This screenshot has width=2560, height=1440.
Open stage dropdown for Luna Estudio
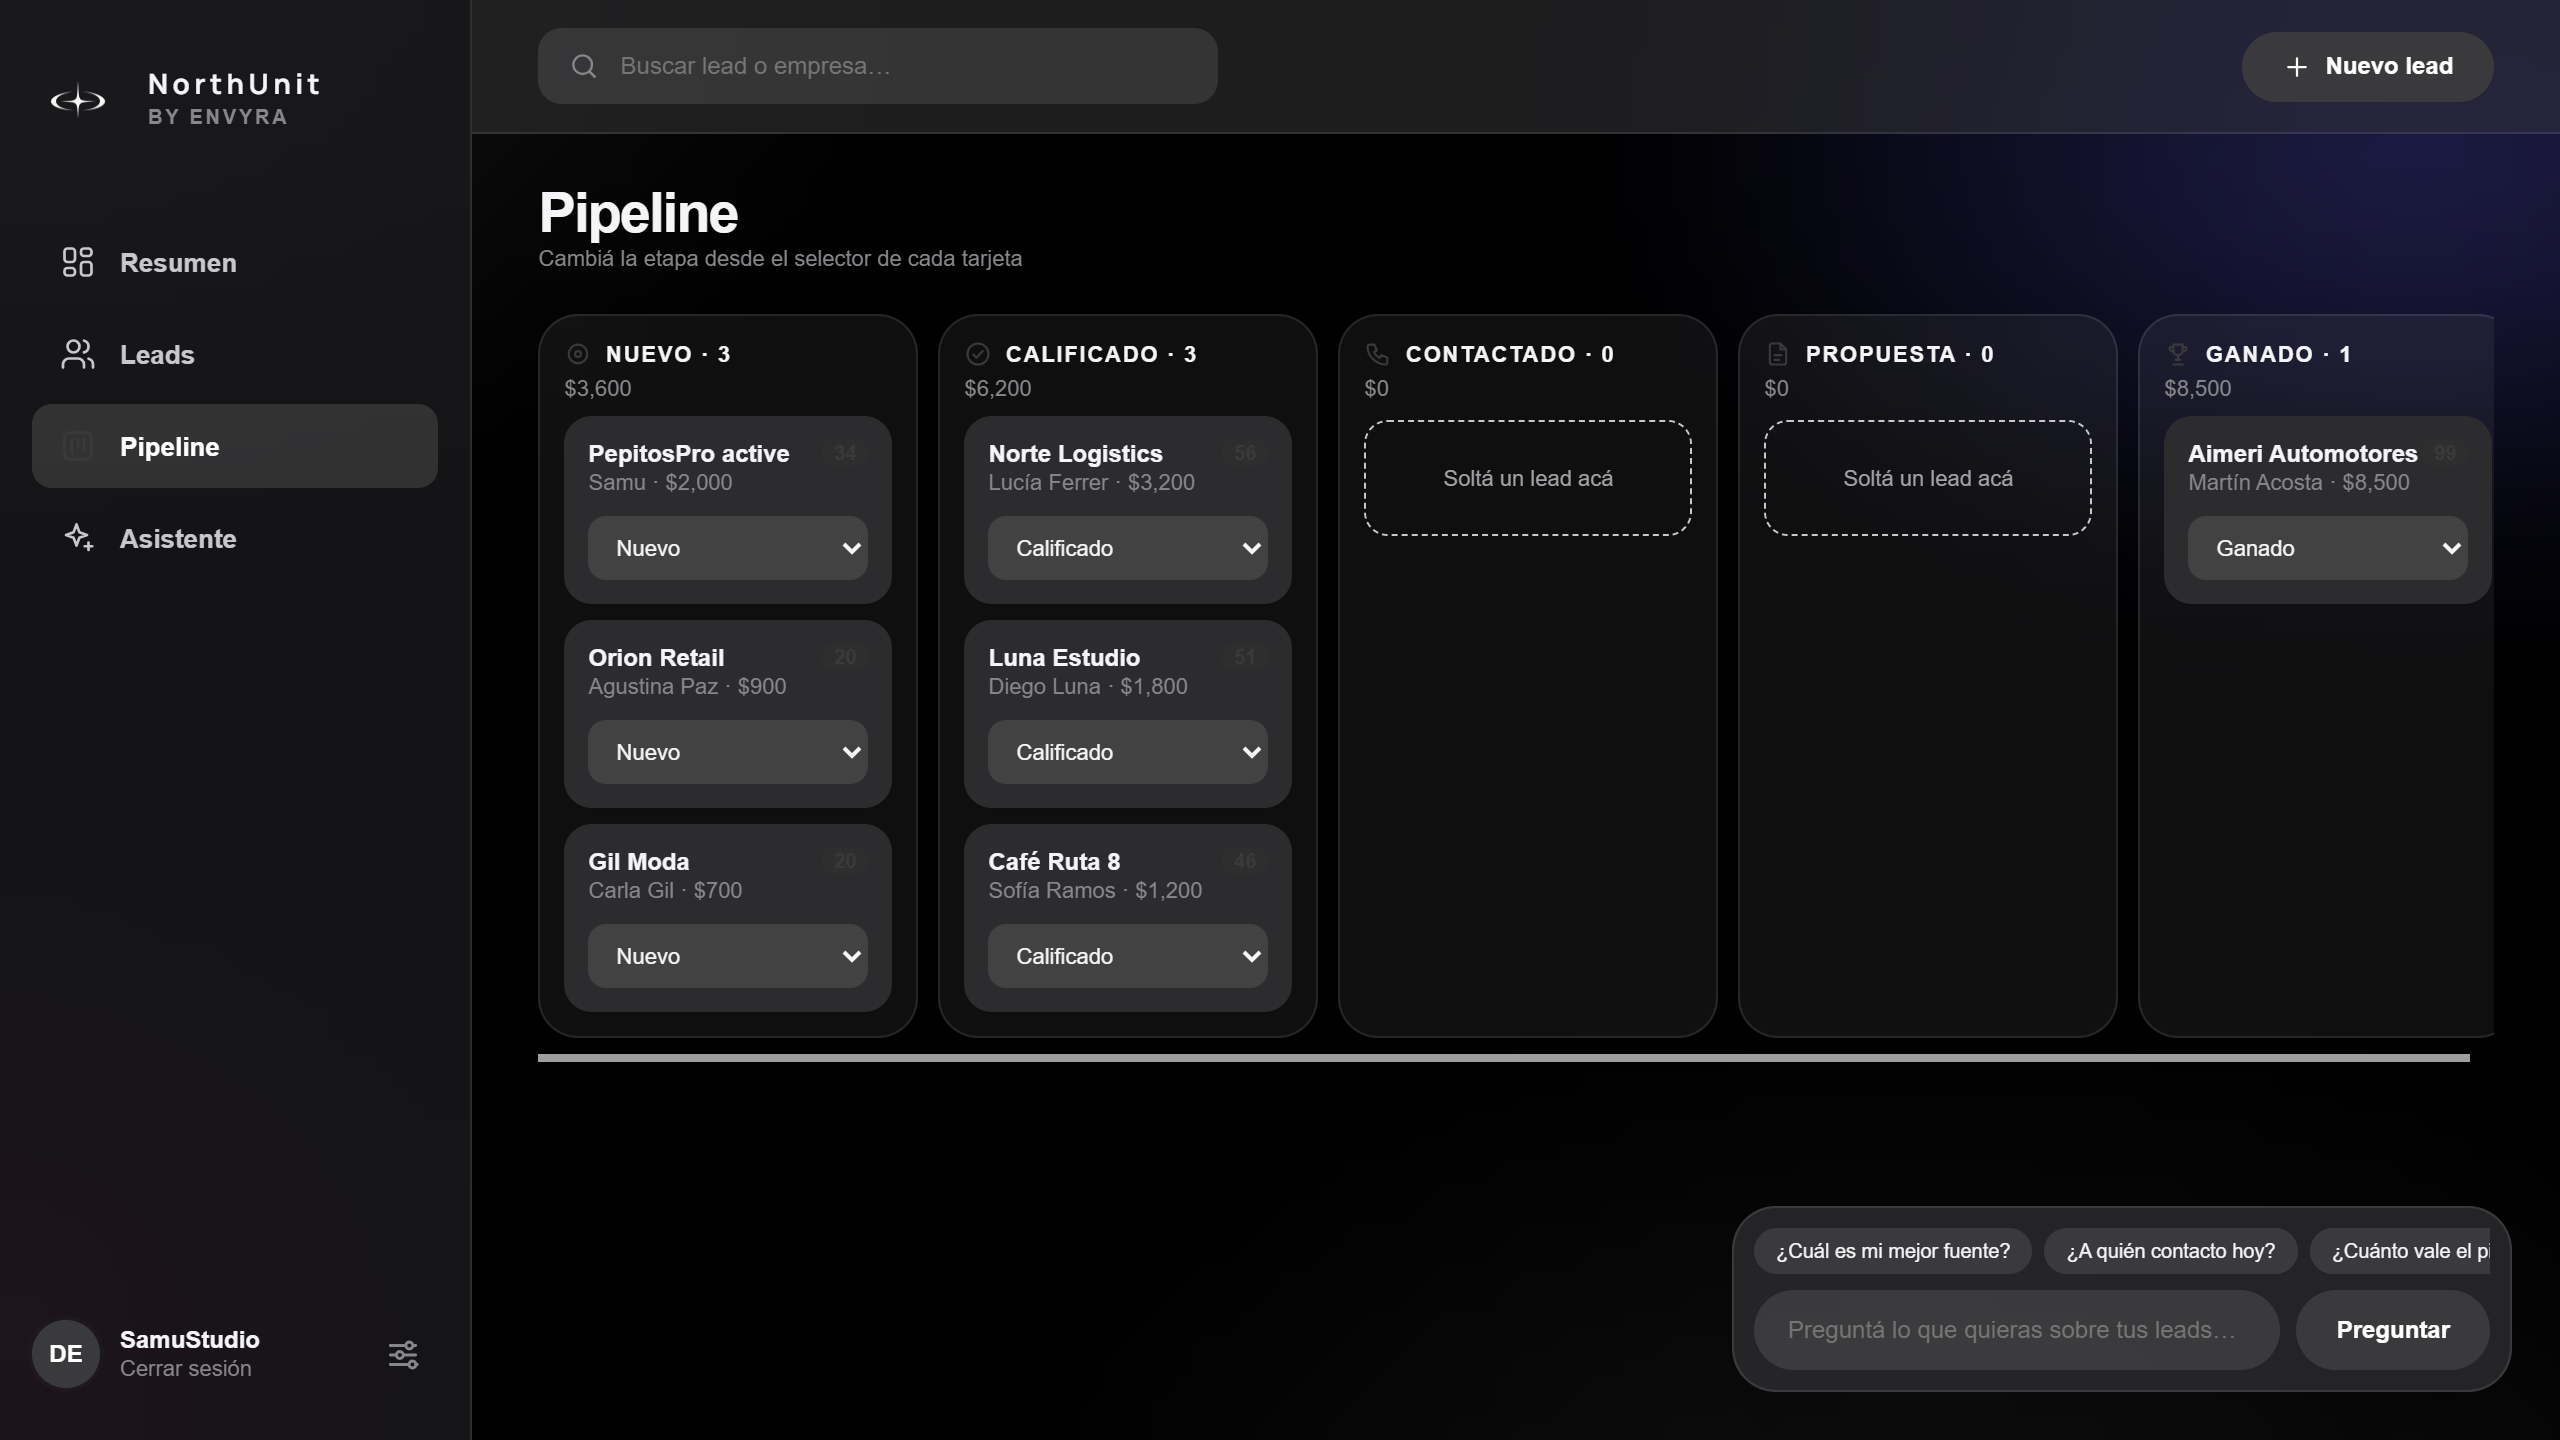point(1128,752)
